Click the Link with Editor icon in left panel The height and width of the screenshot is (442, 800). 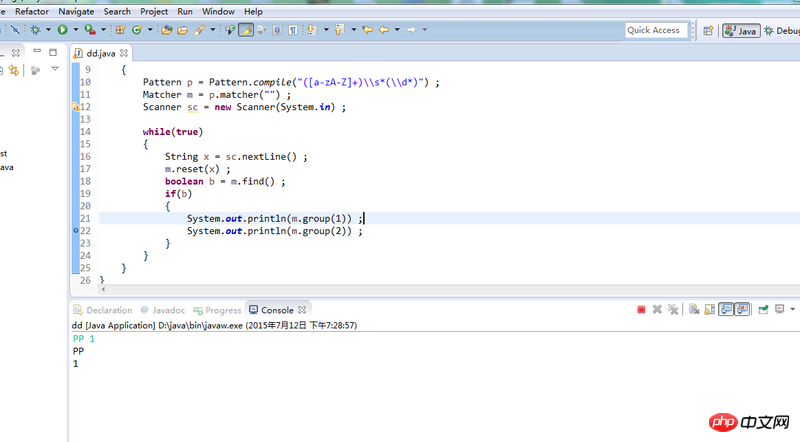coord(14,70)
